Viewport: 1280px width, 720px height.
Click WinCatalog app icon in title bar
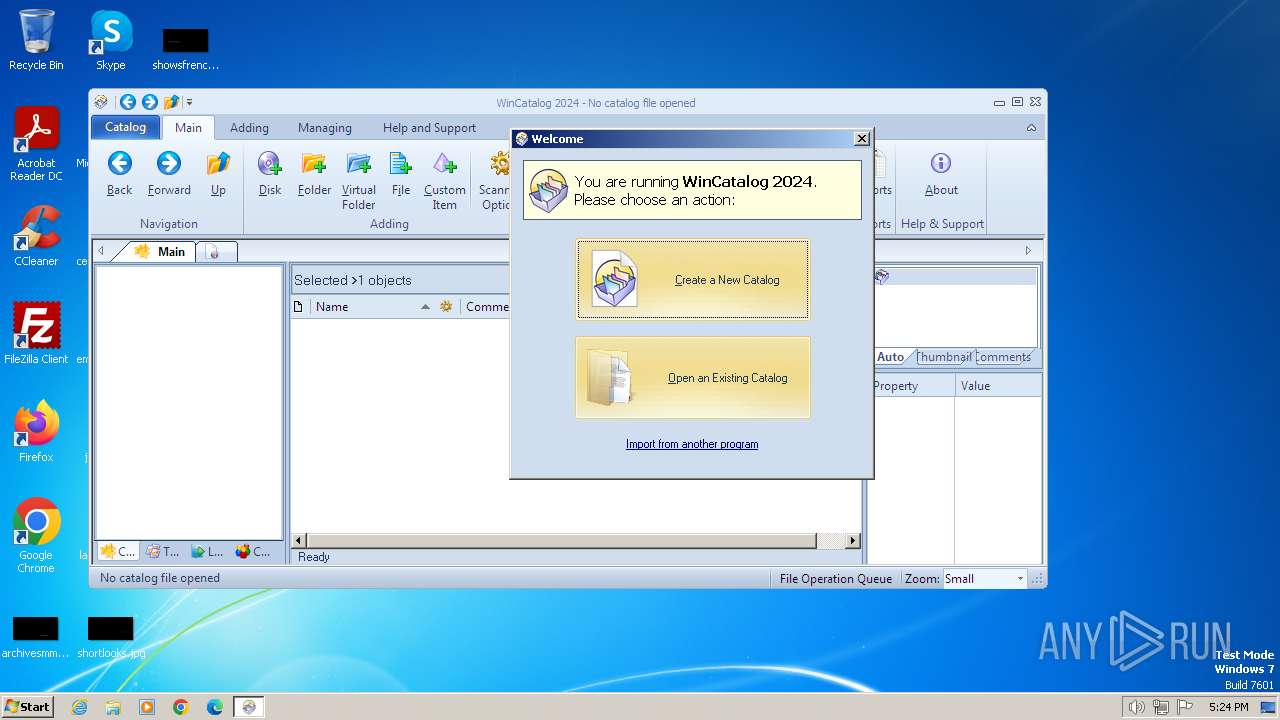tap(101, 102)
